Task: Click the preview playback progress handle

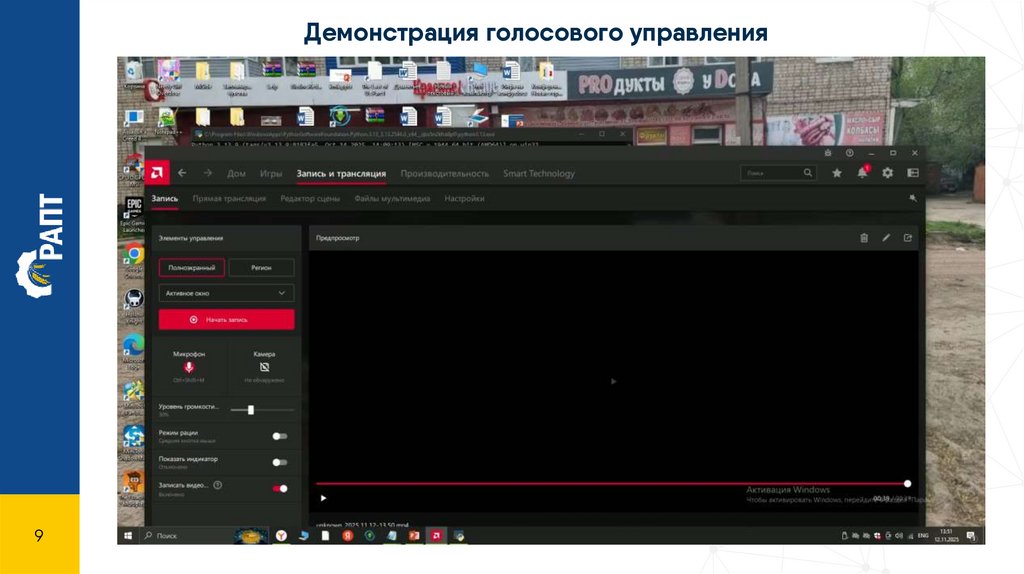Action: [907, 484]
